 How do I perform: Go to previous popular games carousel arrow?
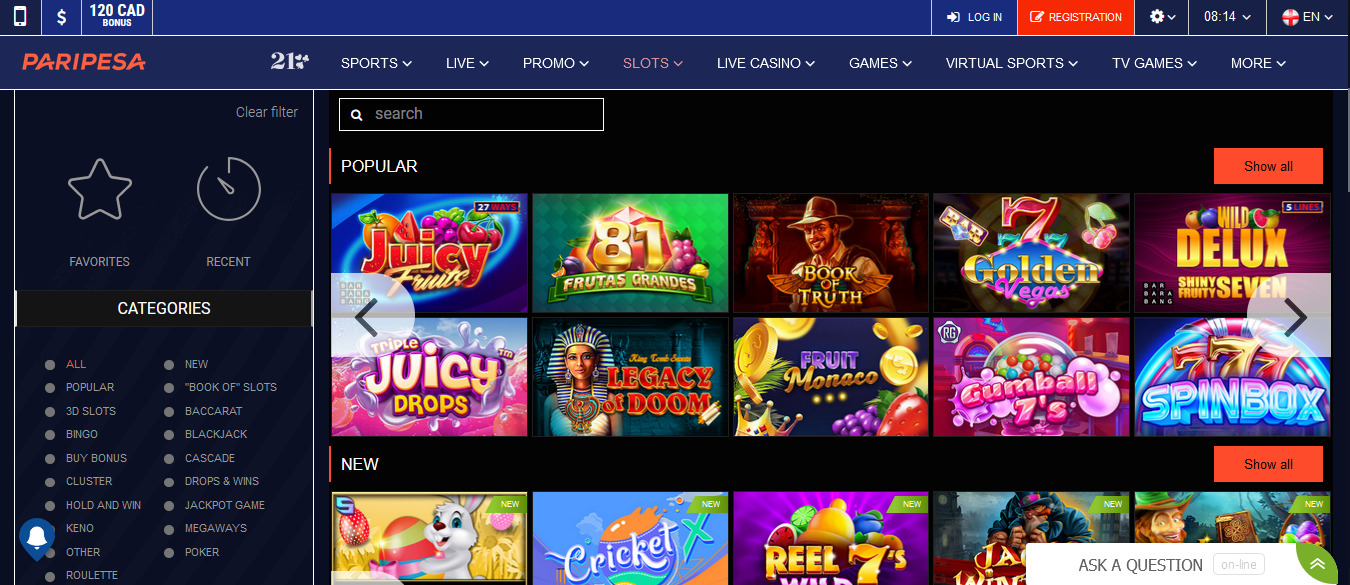[366, 317]
